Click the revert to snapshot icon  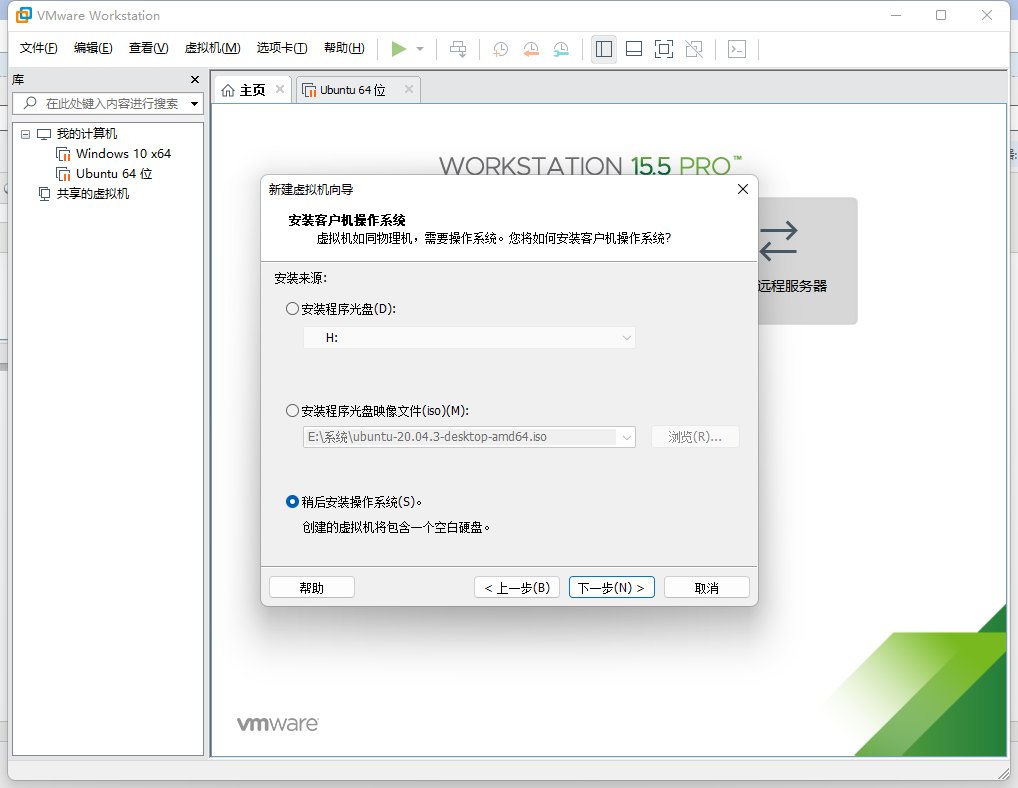point(531,49)
